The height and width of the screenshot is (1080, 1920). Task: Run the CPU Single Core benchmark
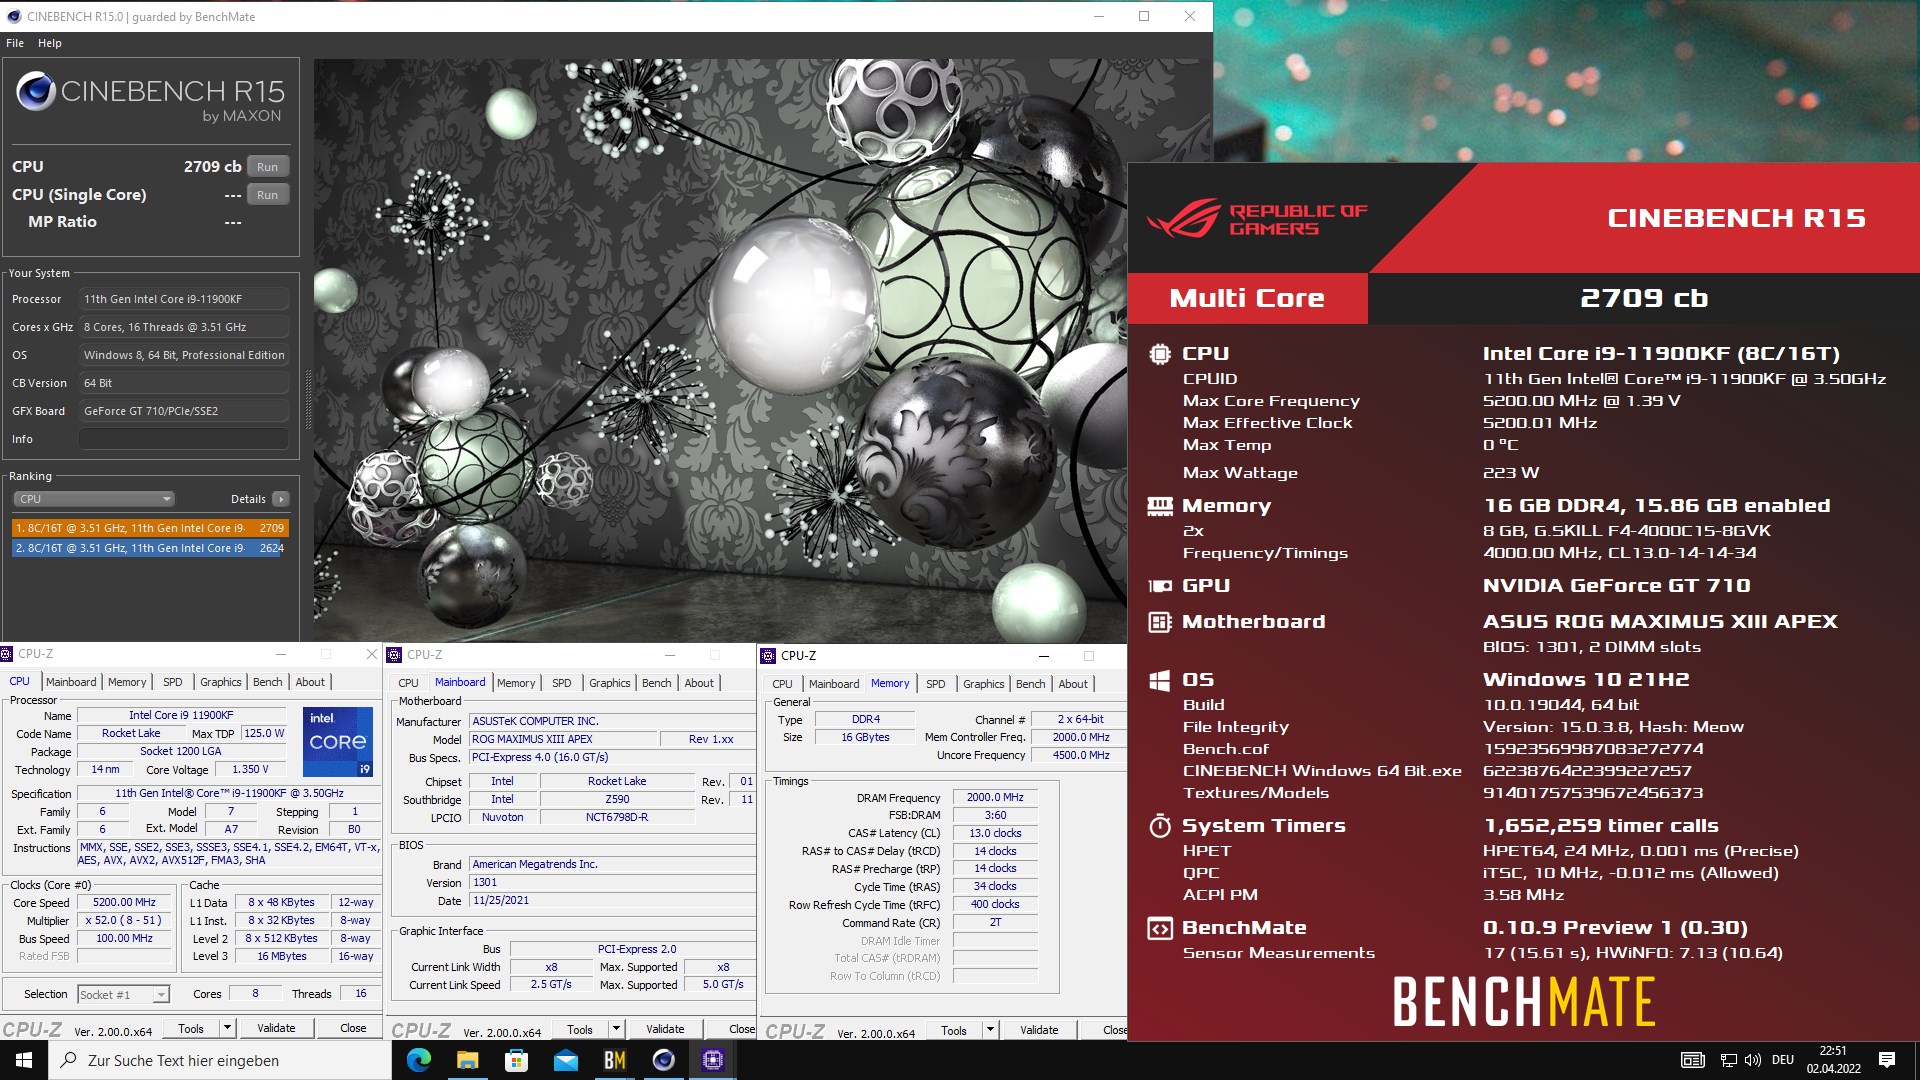(267, 195)
